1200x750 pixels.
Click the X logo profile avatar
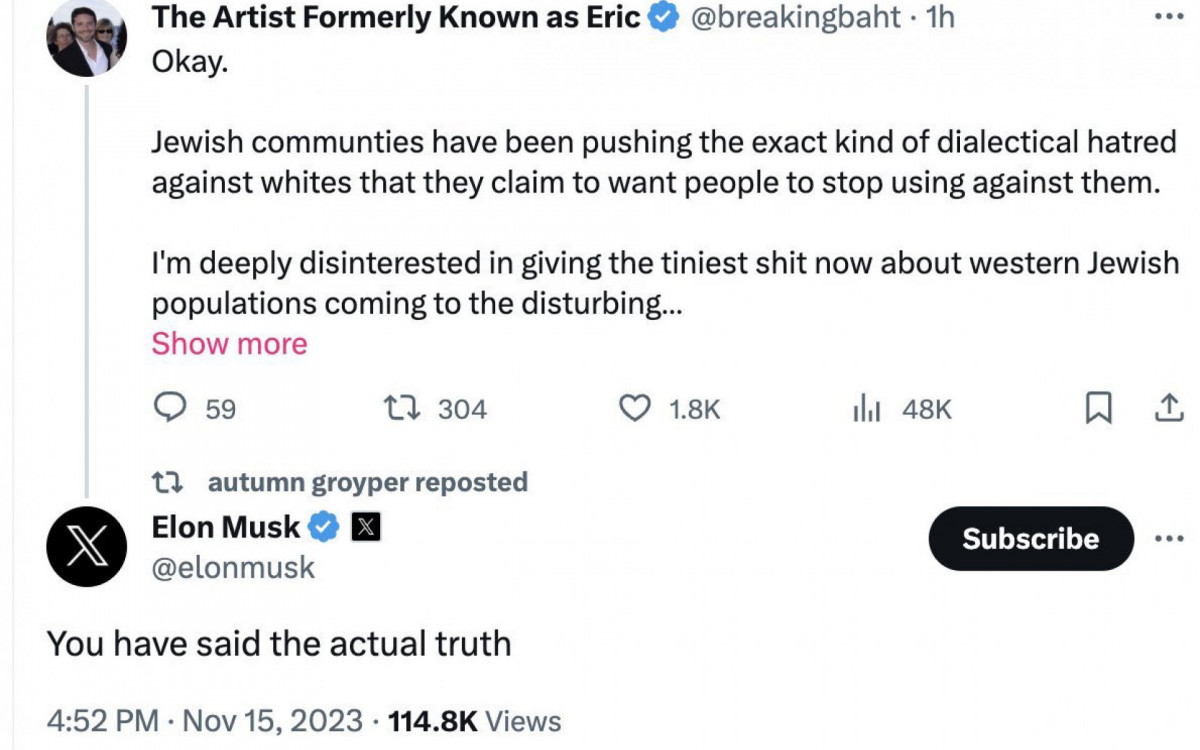(x=87, y=546)
